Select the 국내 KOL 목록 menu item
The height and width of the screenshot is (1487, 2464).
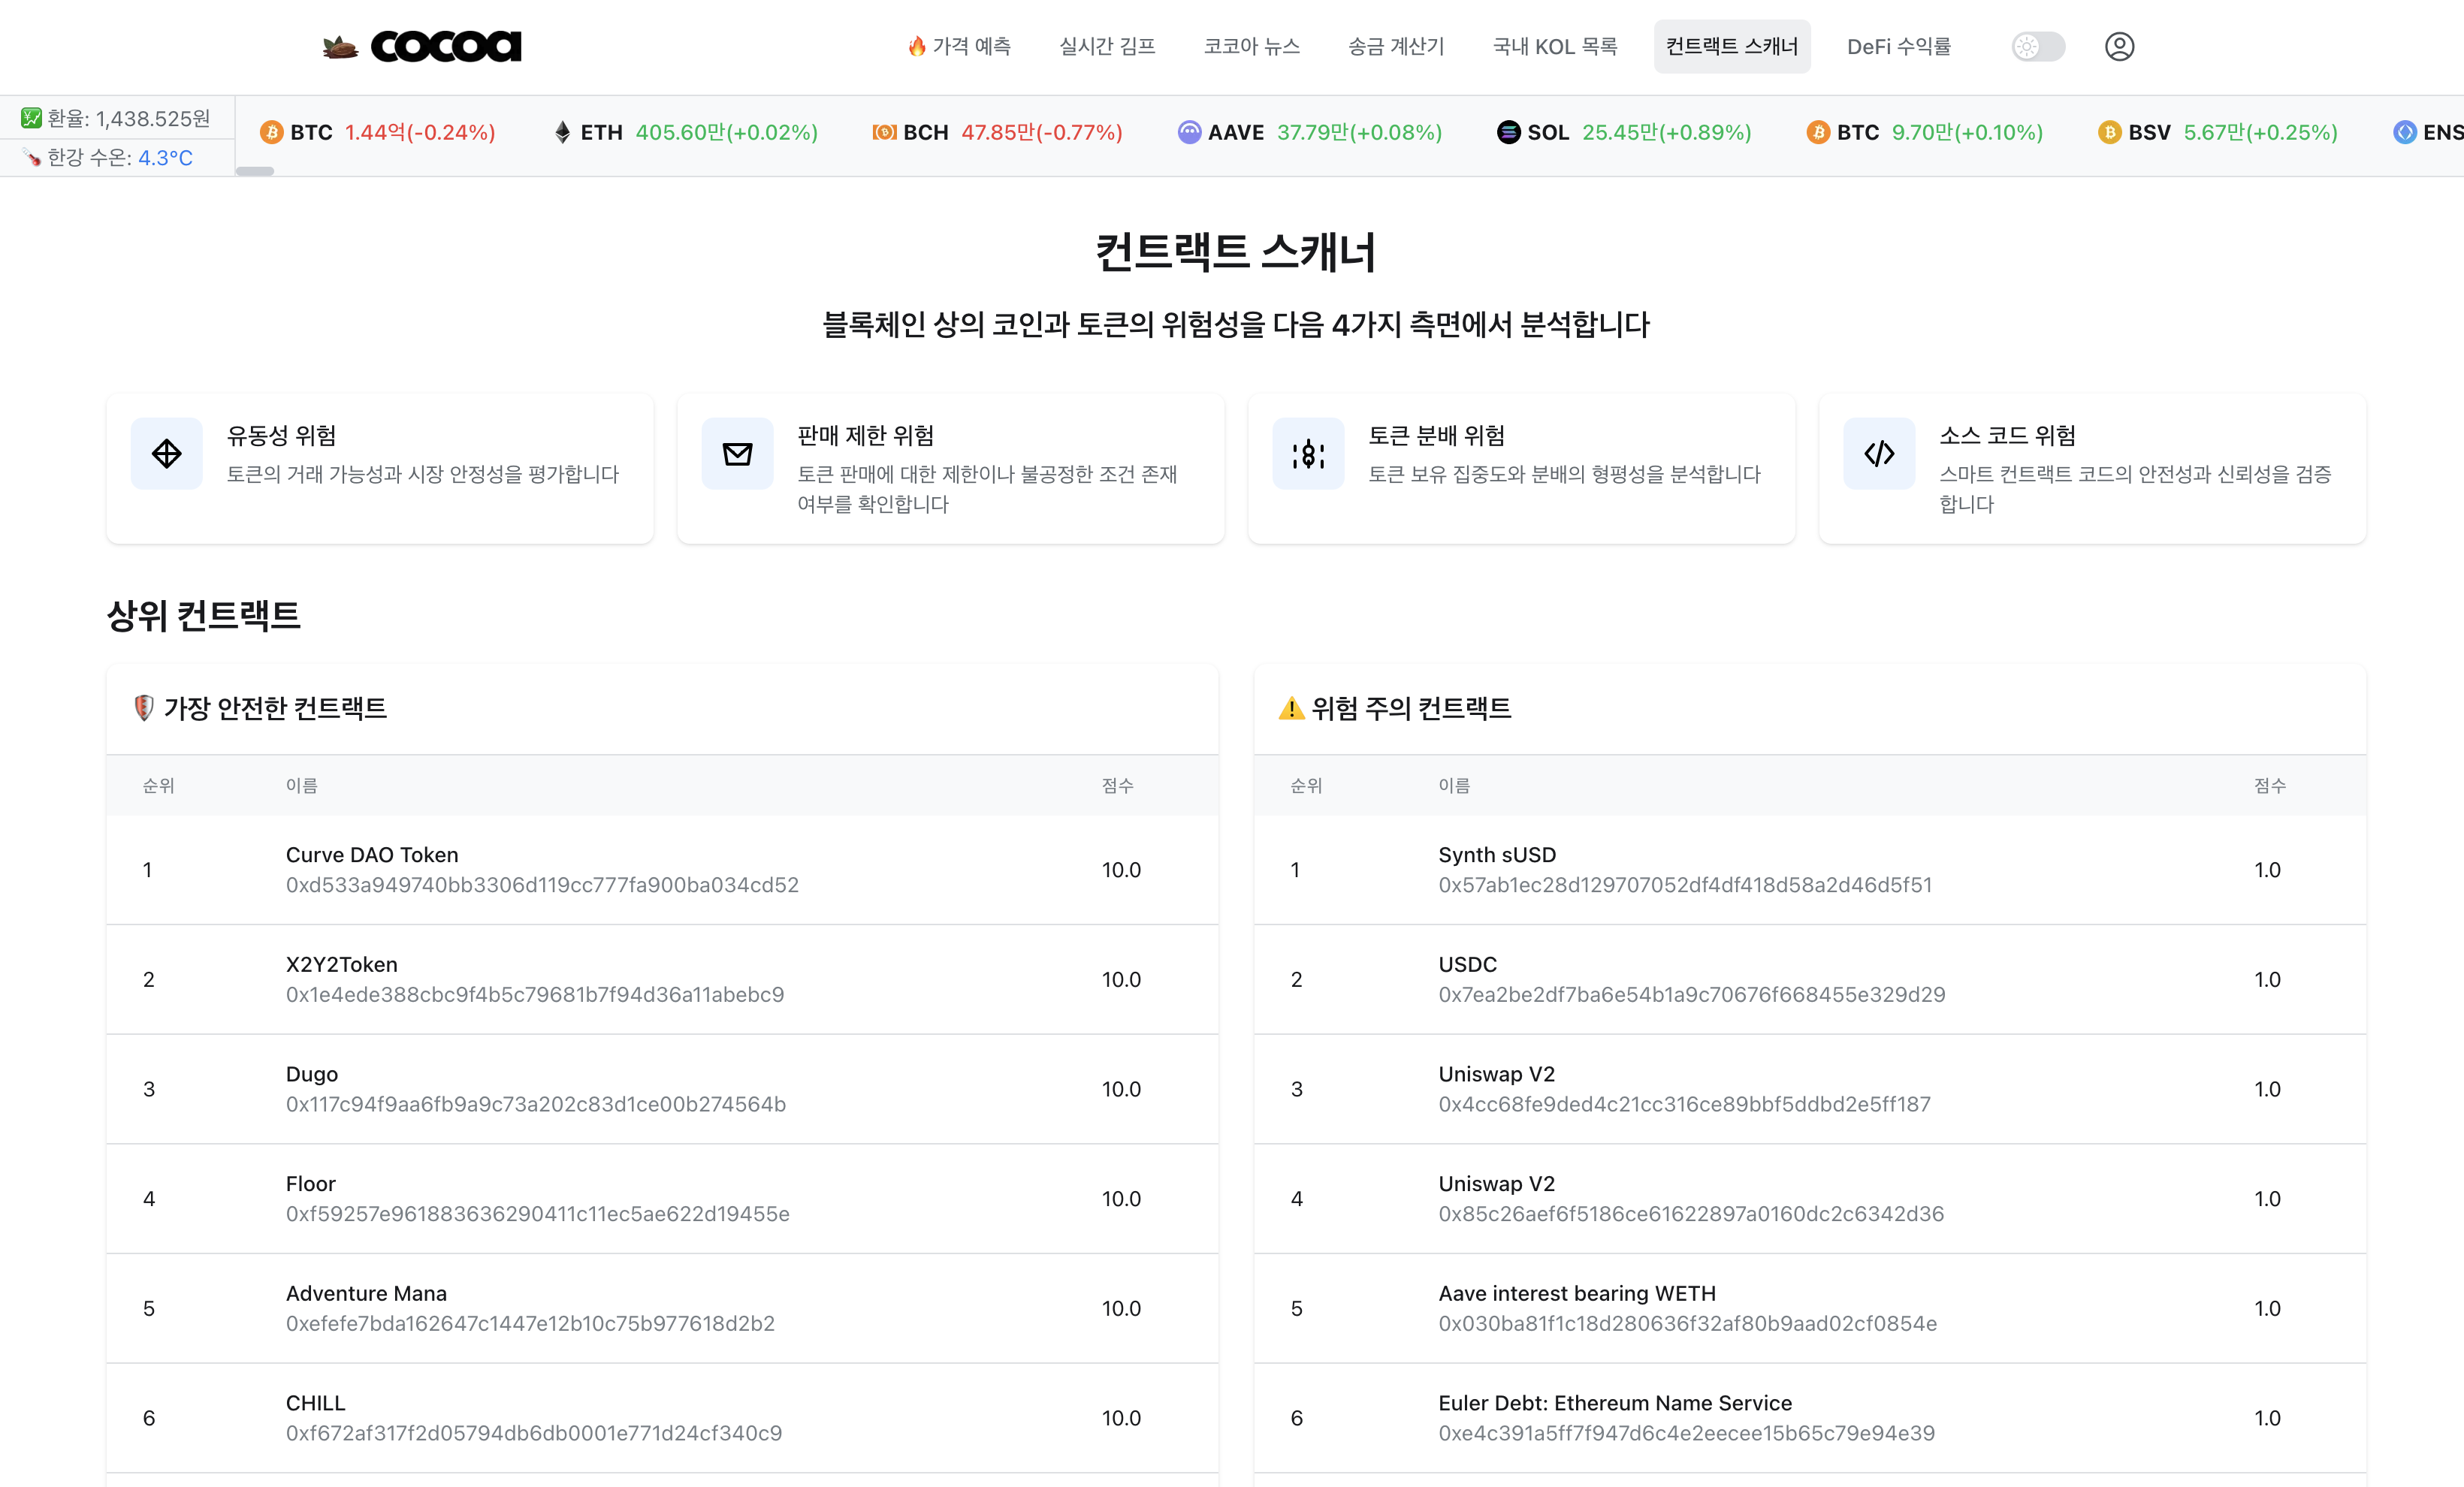[x=1554, y=46]
